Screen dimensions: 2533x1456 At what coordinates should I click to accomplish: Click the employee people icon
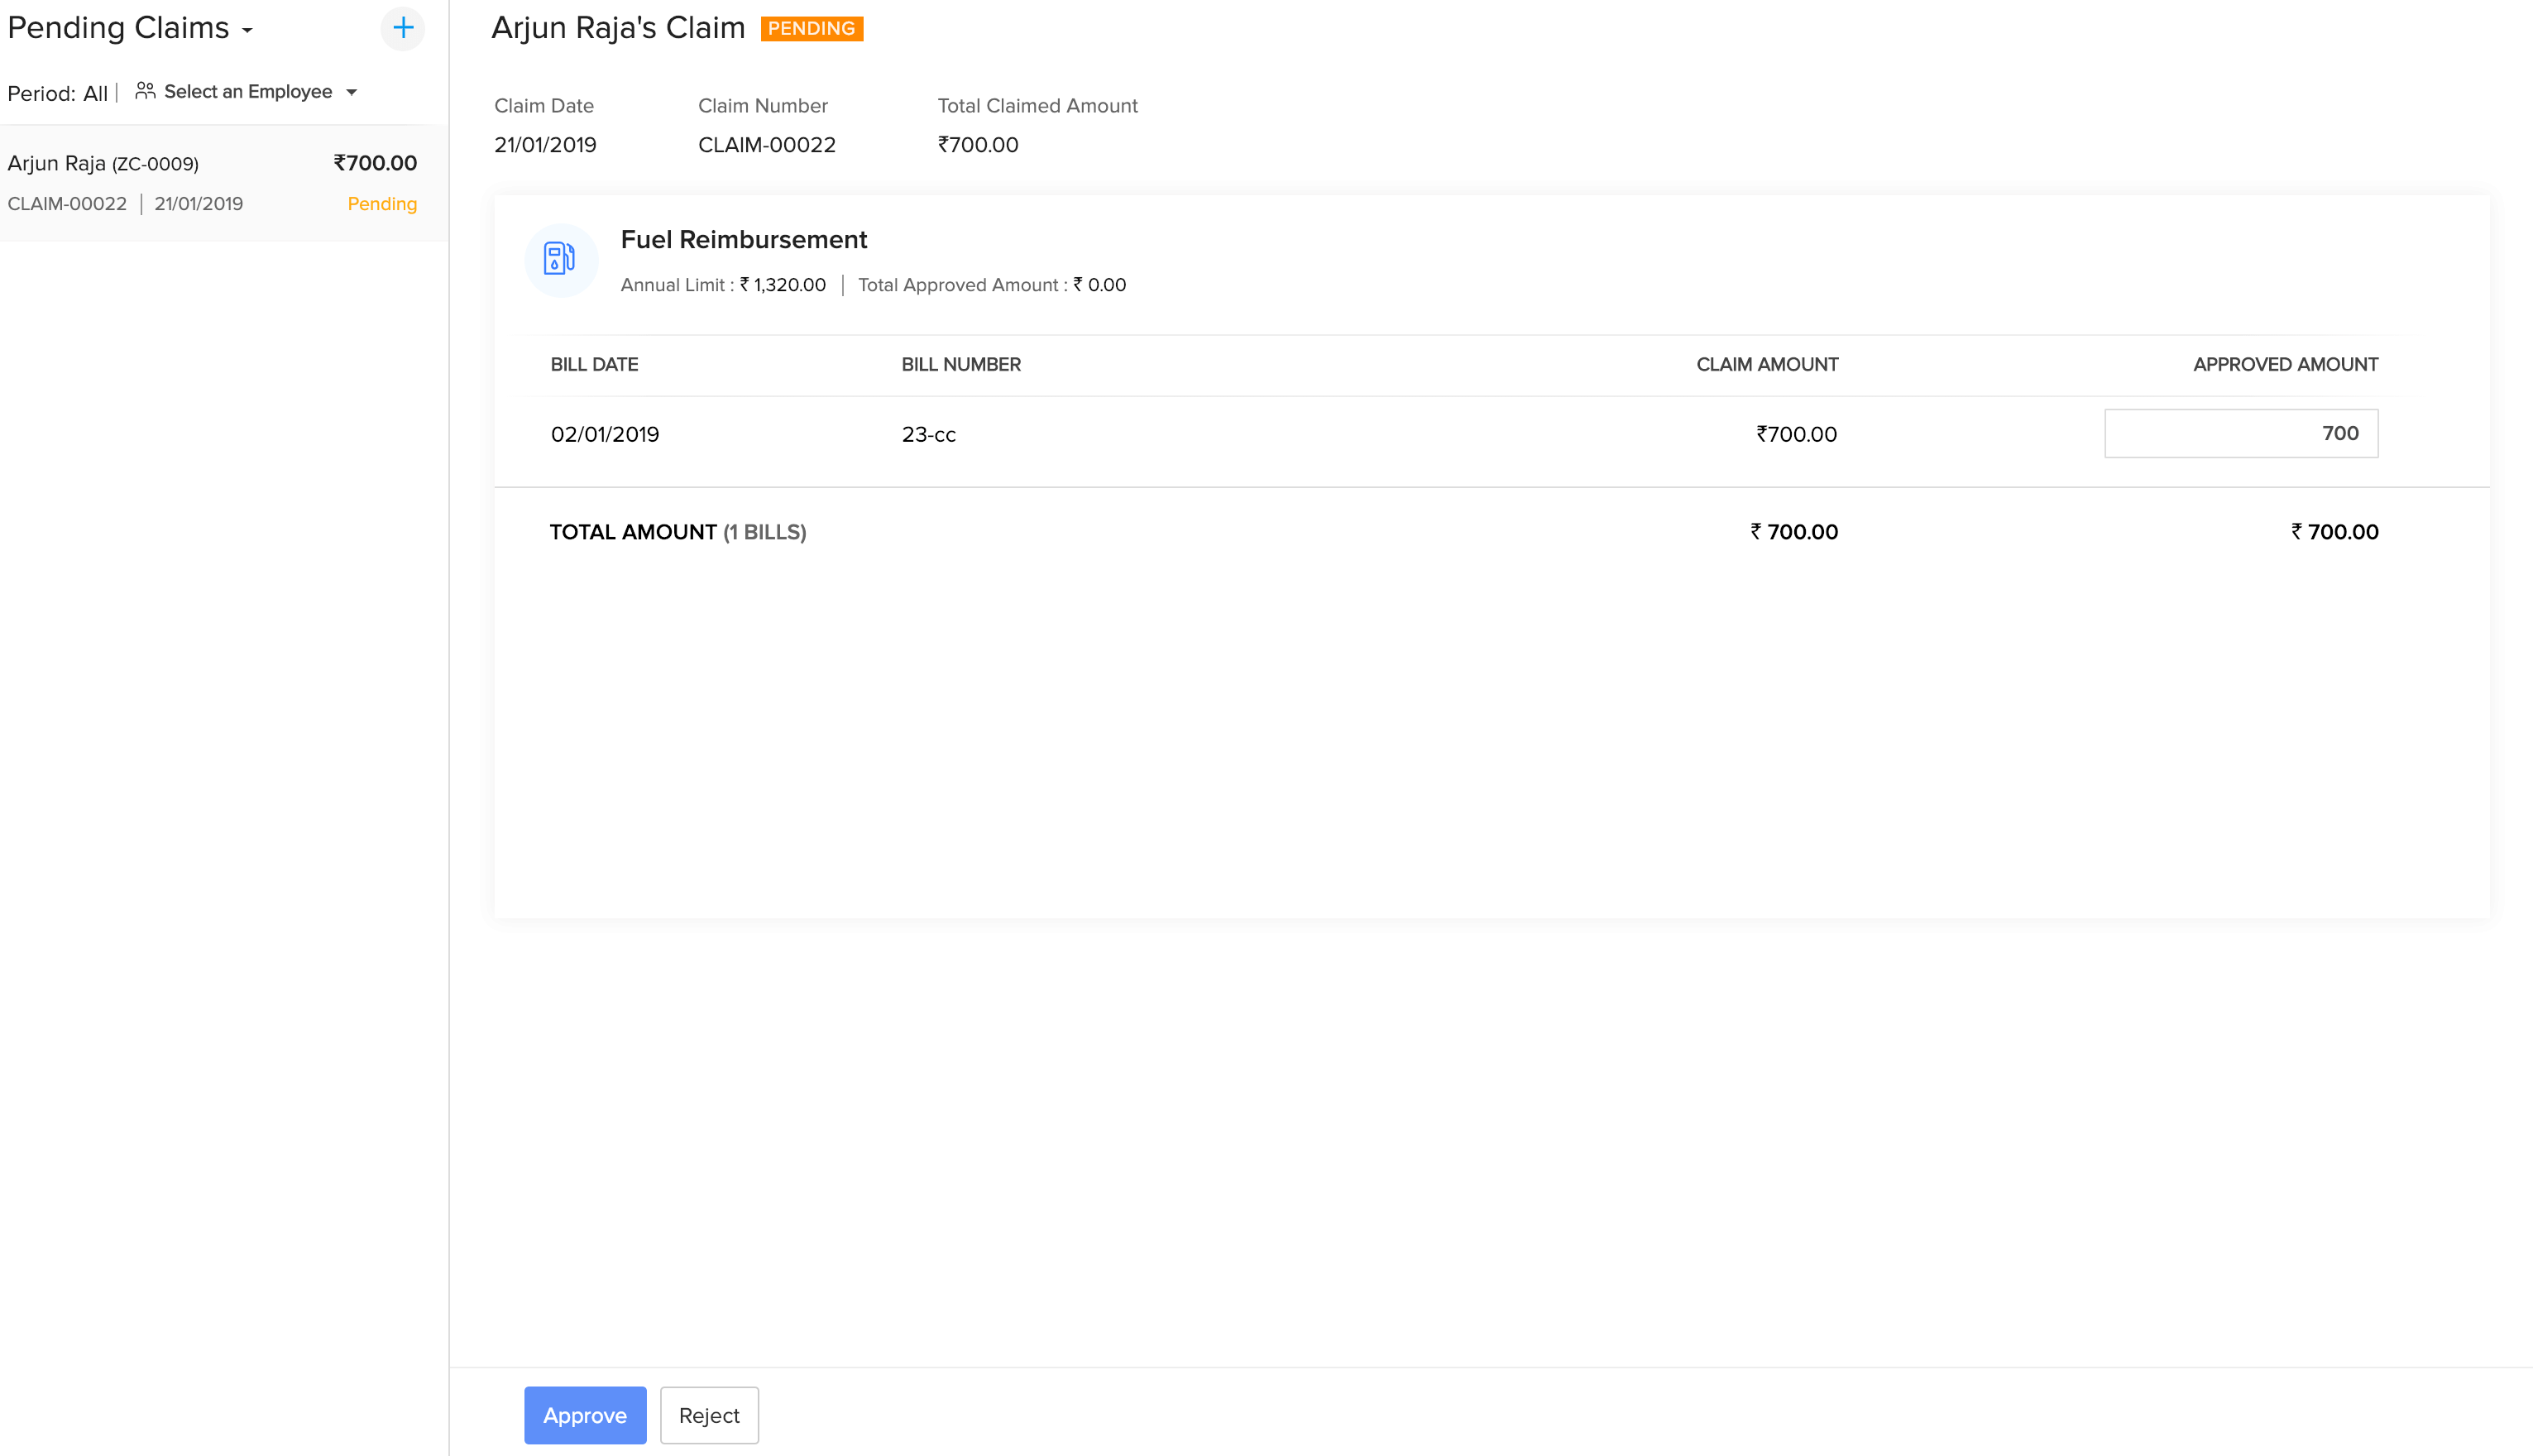(x=145, y=91)
